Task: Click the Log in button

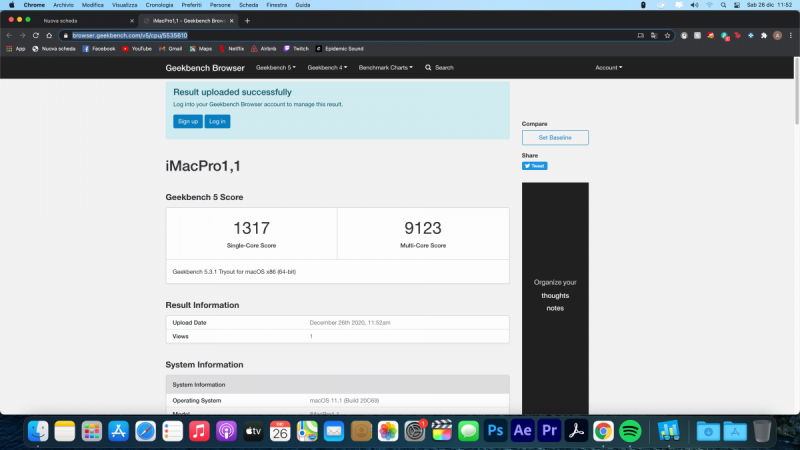Action: [217, 121]
